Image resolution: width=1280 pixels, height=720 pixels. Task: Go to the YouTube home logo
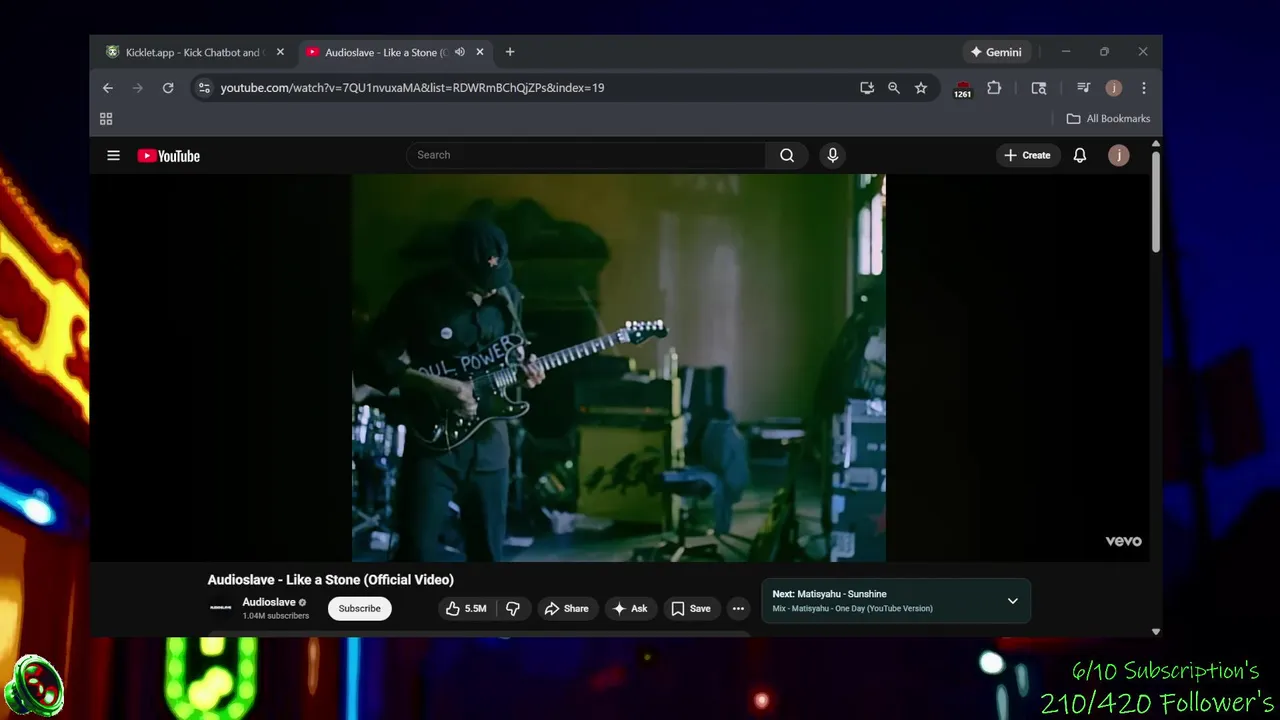(x=168, y=155)
